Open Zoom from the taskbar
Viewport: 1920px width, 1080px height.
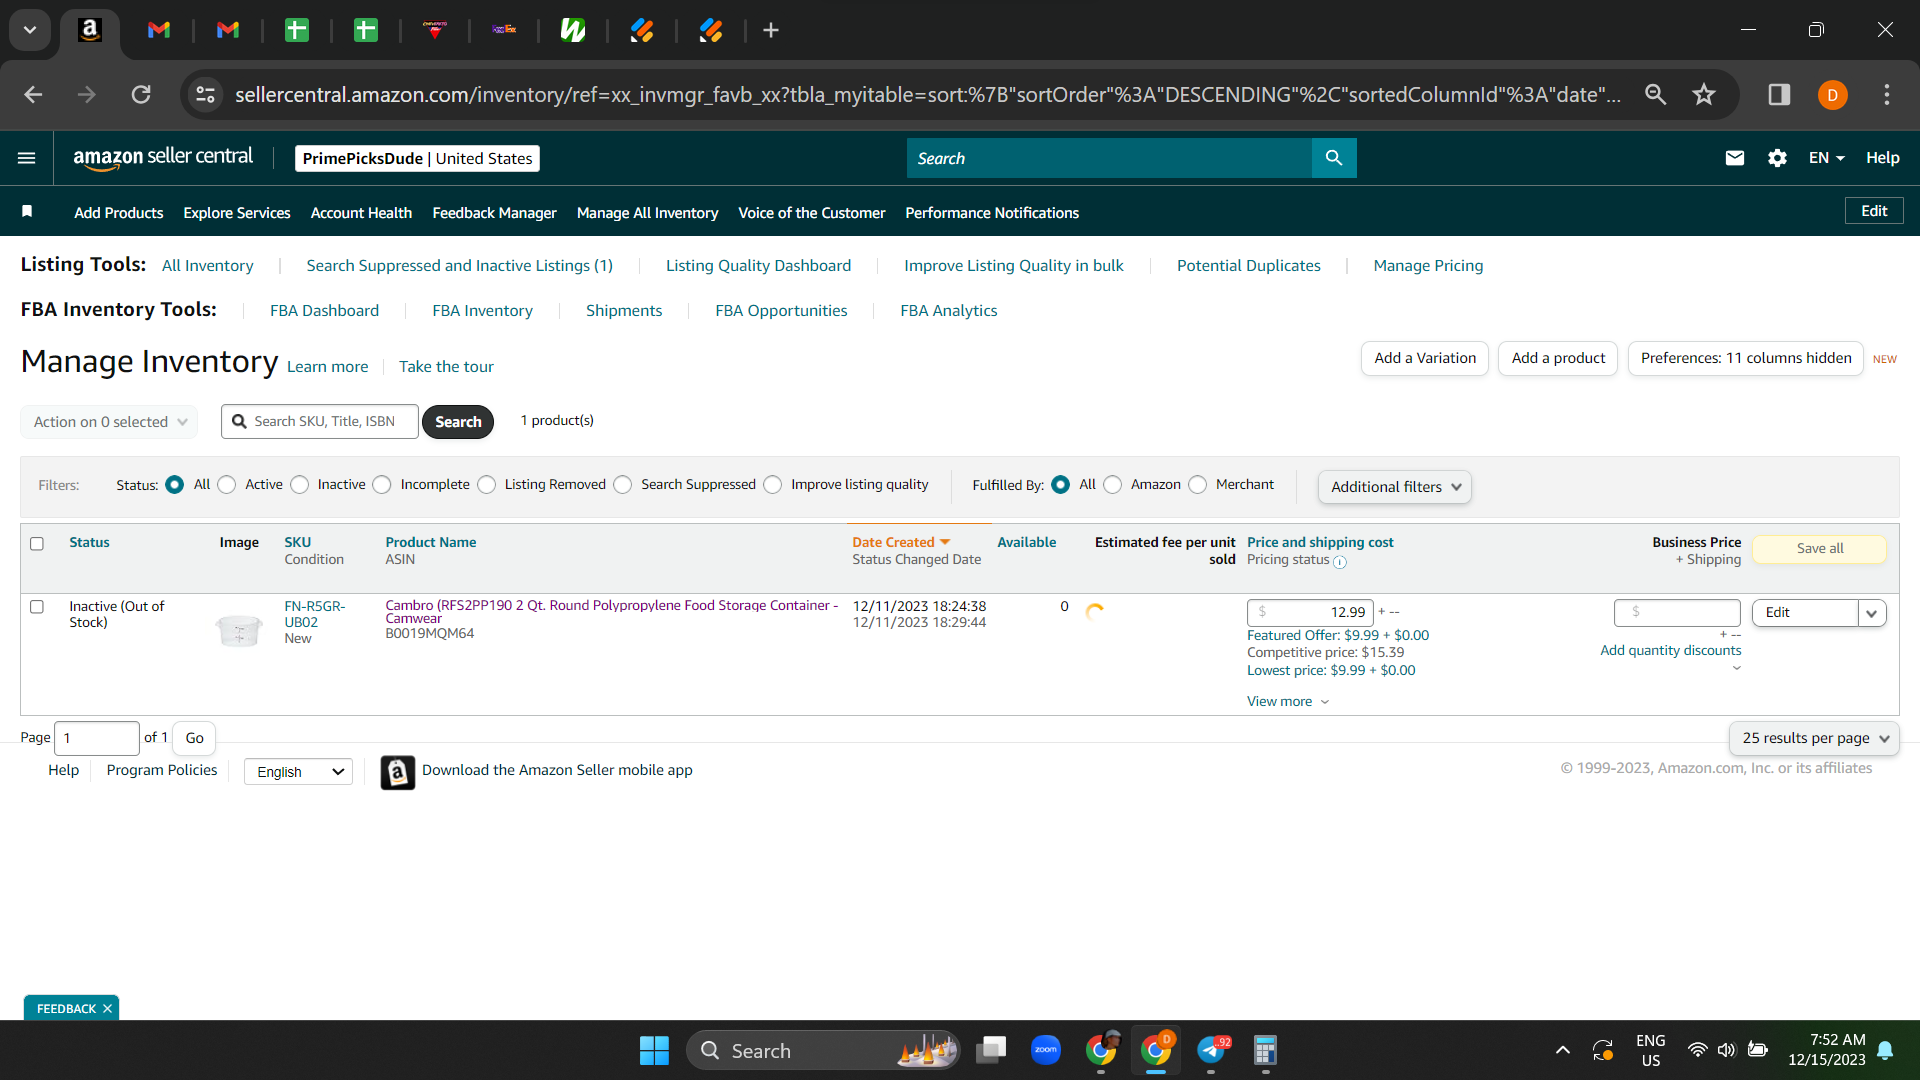pyautogui.click(x=1046, y=1050)
